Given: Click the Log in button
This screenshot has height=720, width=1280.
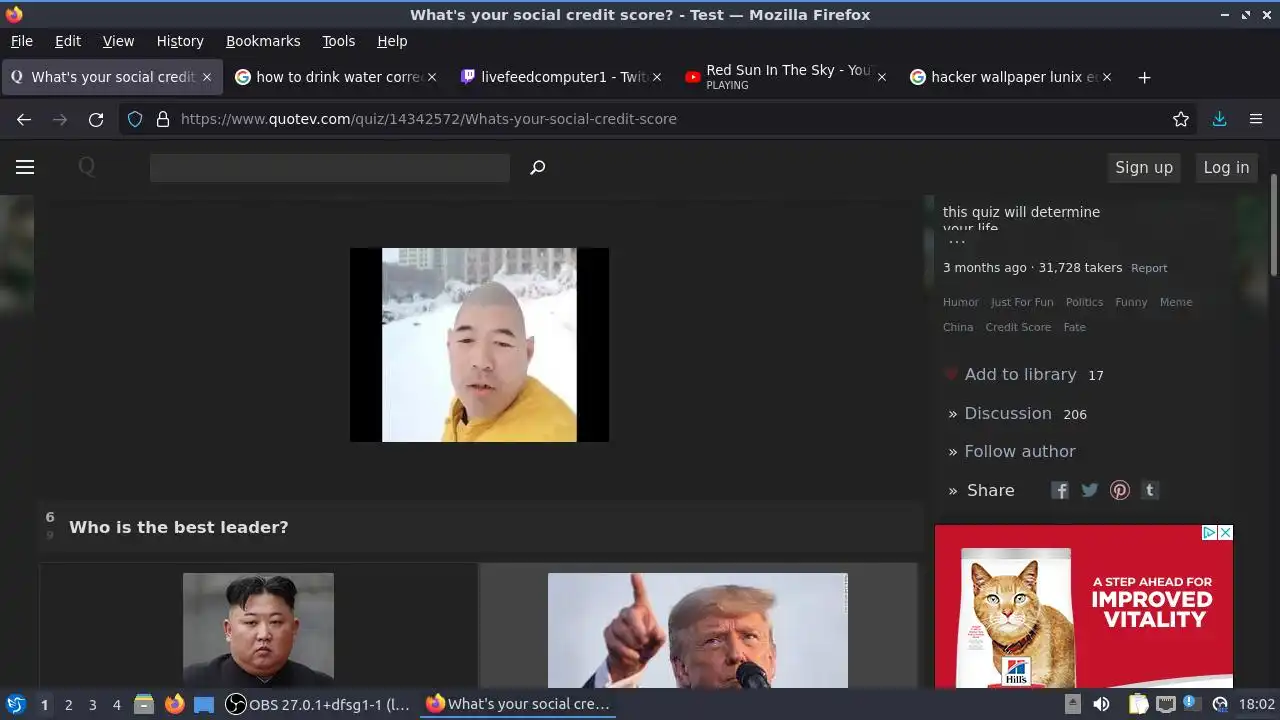Looking at the screenshot, I should pos(1226,167).
